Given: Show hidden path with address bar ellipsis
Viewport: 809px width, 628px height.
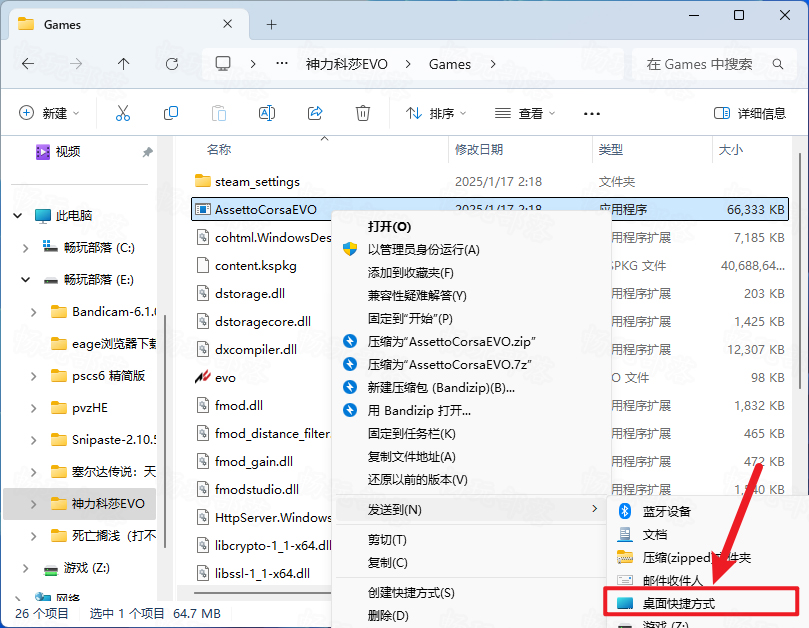Looking at the screenshot, I should tap(282, 64).
